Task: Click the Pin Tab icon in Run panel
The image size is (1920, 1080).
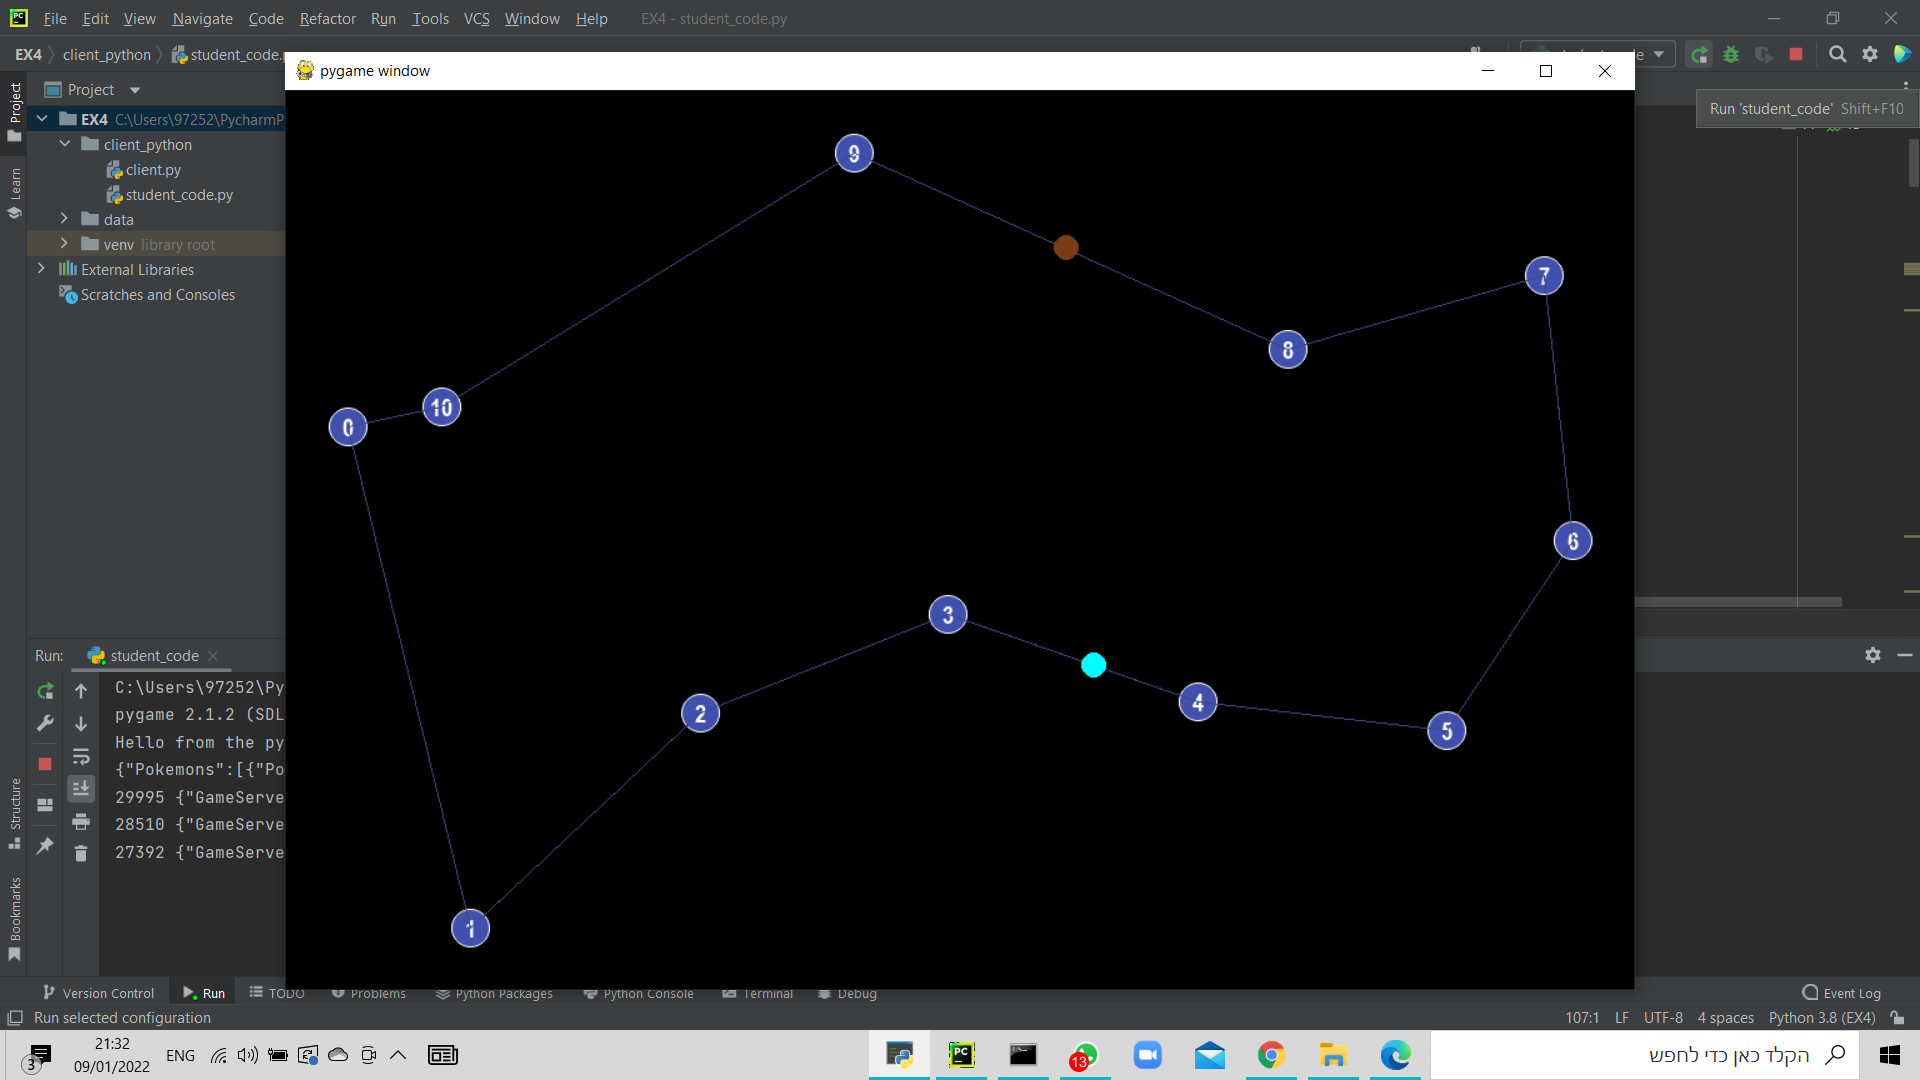Action: (x=45, y=845)
